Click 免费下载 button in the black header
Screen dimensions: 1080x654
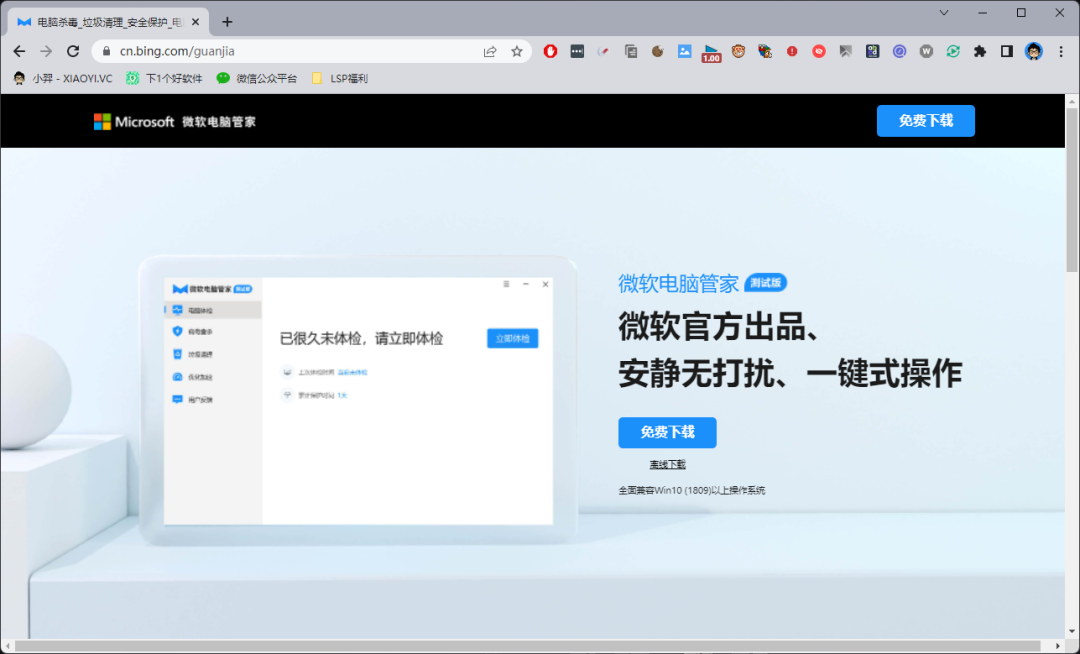click(926, 121)
